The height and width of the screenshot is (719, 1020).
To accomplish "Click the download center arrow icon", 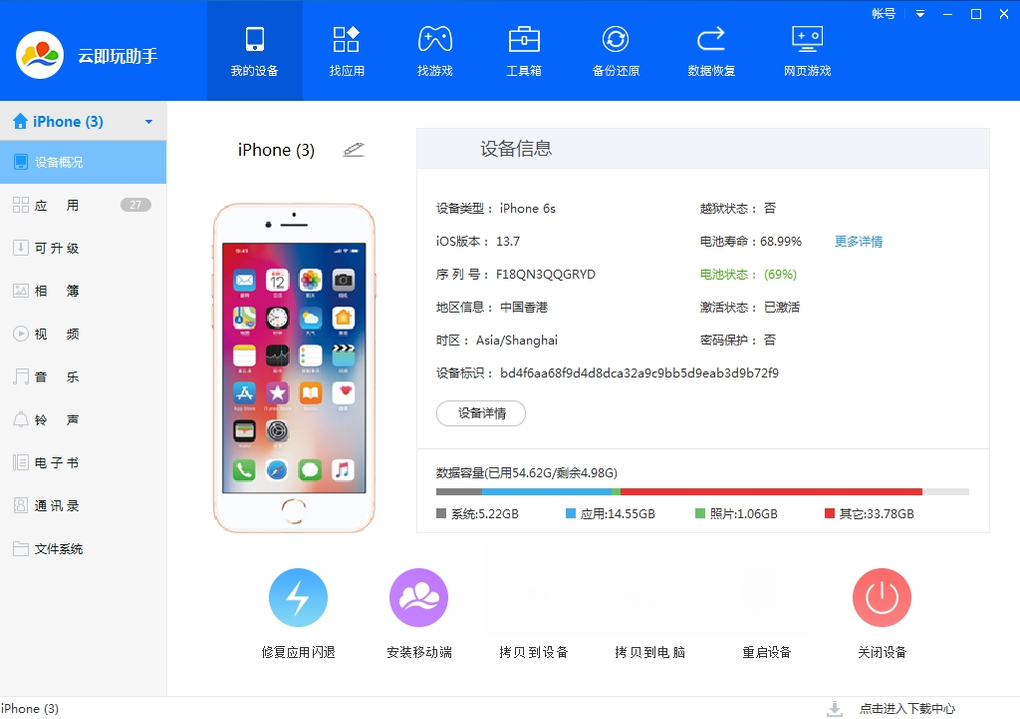I will 835,709.
